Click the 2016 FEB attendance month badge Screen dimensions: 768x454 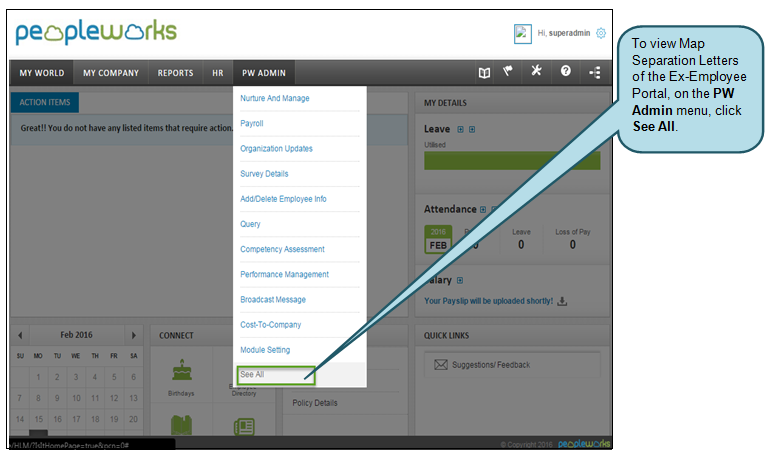pyautogui.click(x=438, y=239)
